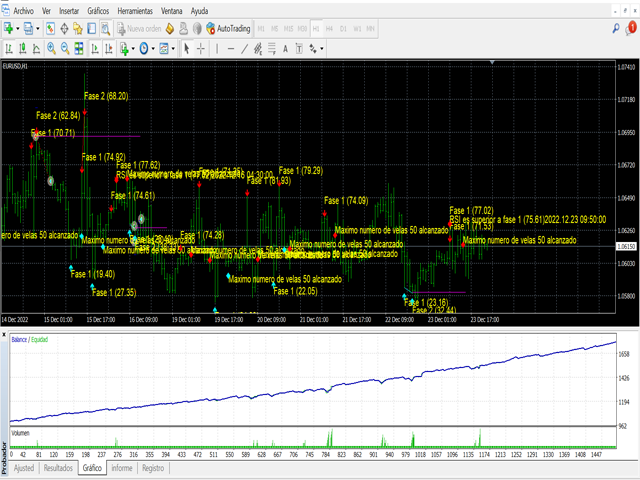This screenshot has width=640, height=480.
Task: Toggle the Strategy Tester magnifier icon
Action: (105, 29)
